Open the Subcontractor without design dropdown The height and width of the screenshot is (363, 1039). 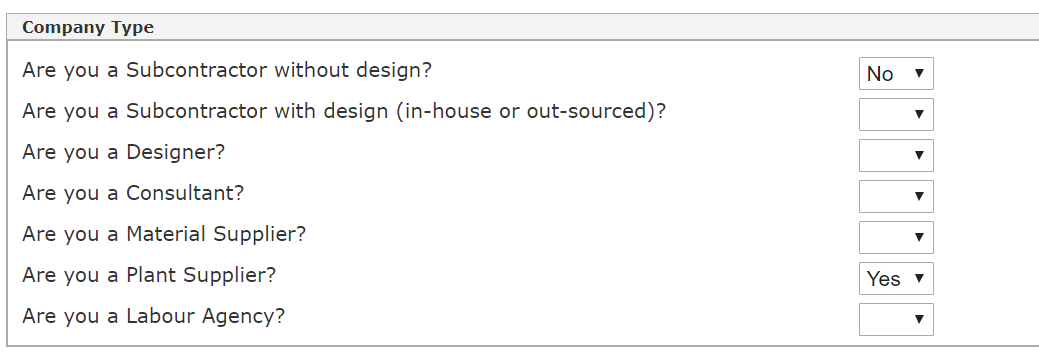(x=896, y=74)
